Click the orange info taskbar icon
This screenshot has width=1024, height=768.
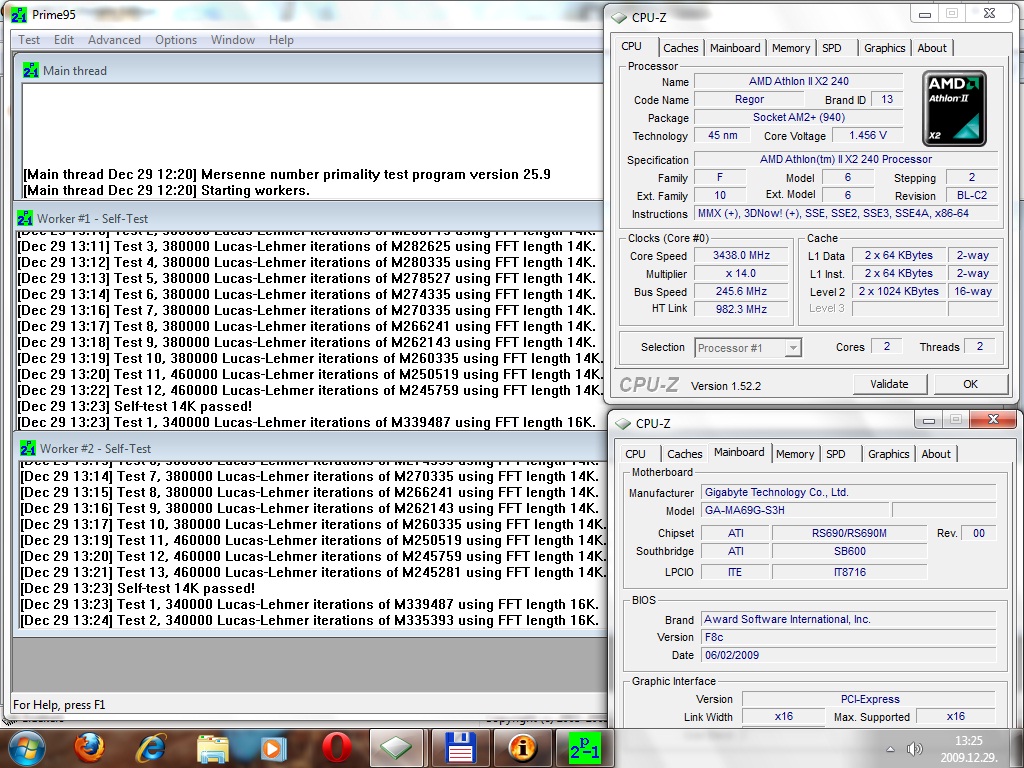coord(522,748)
